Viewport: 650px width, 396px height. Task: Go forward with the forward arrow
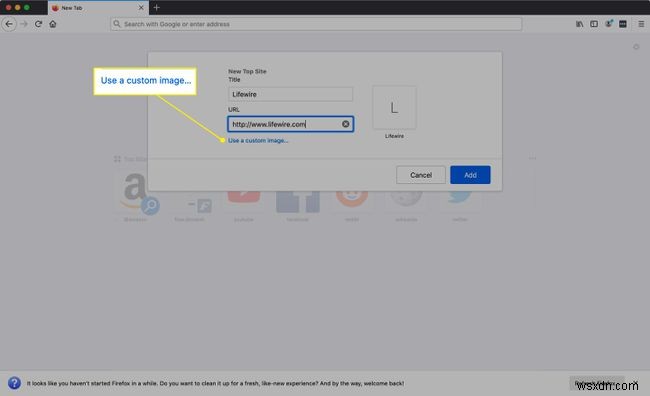coord(24,24)
